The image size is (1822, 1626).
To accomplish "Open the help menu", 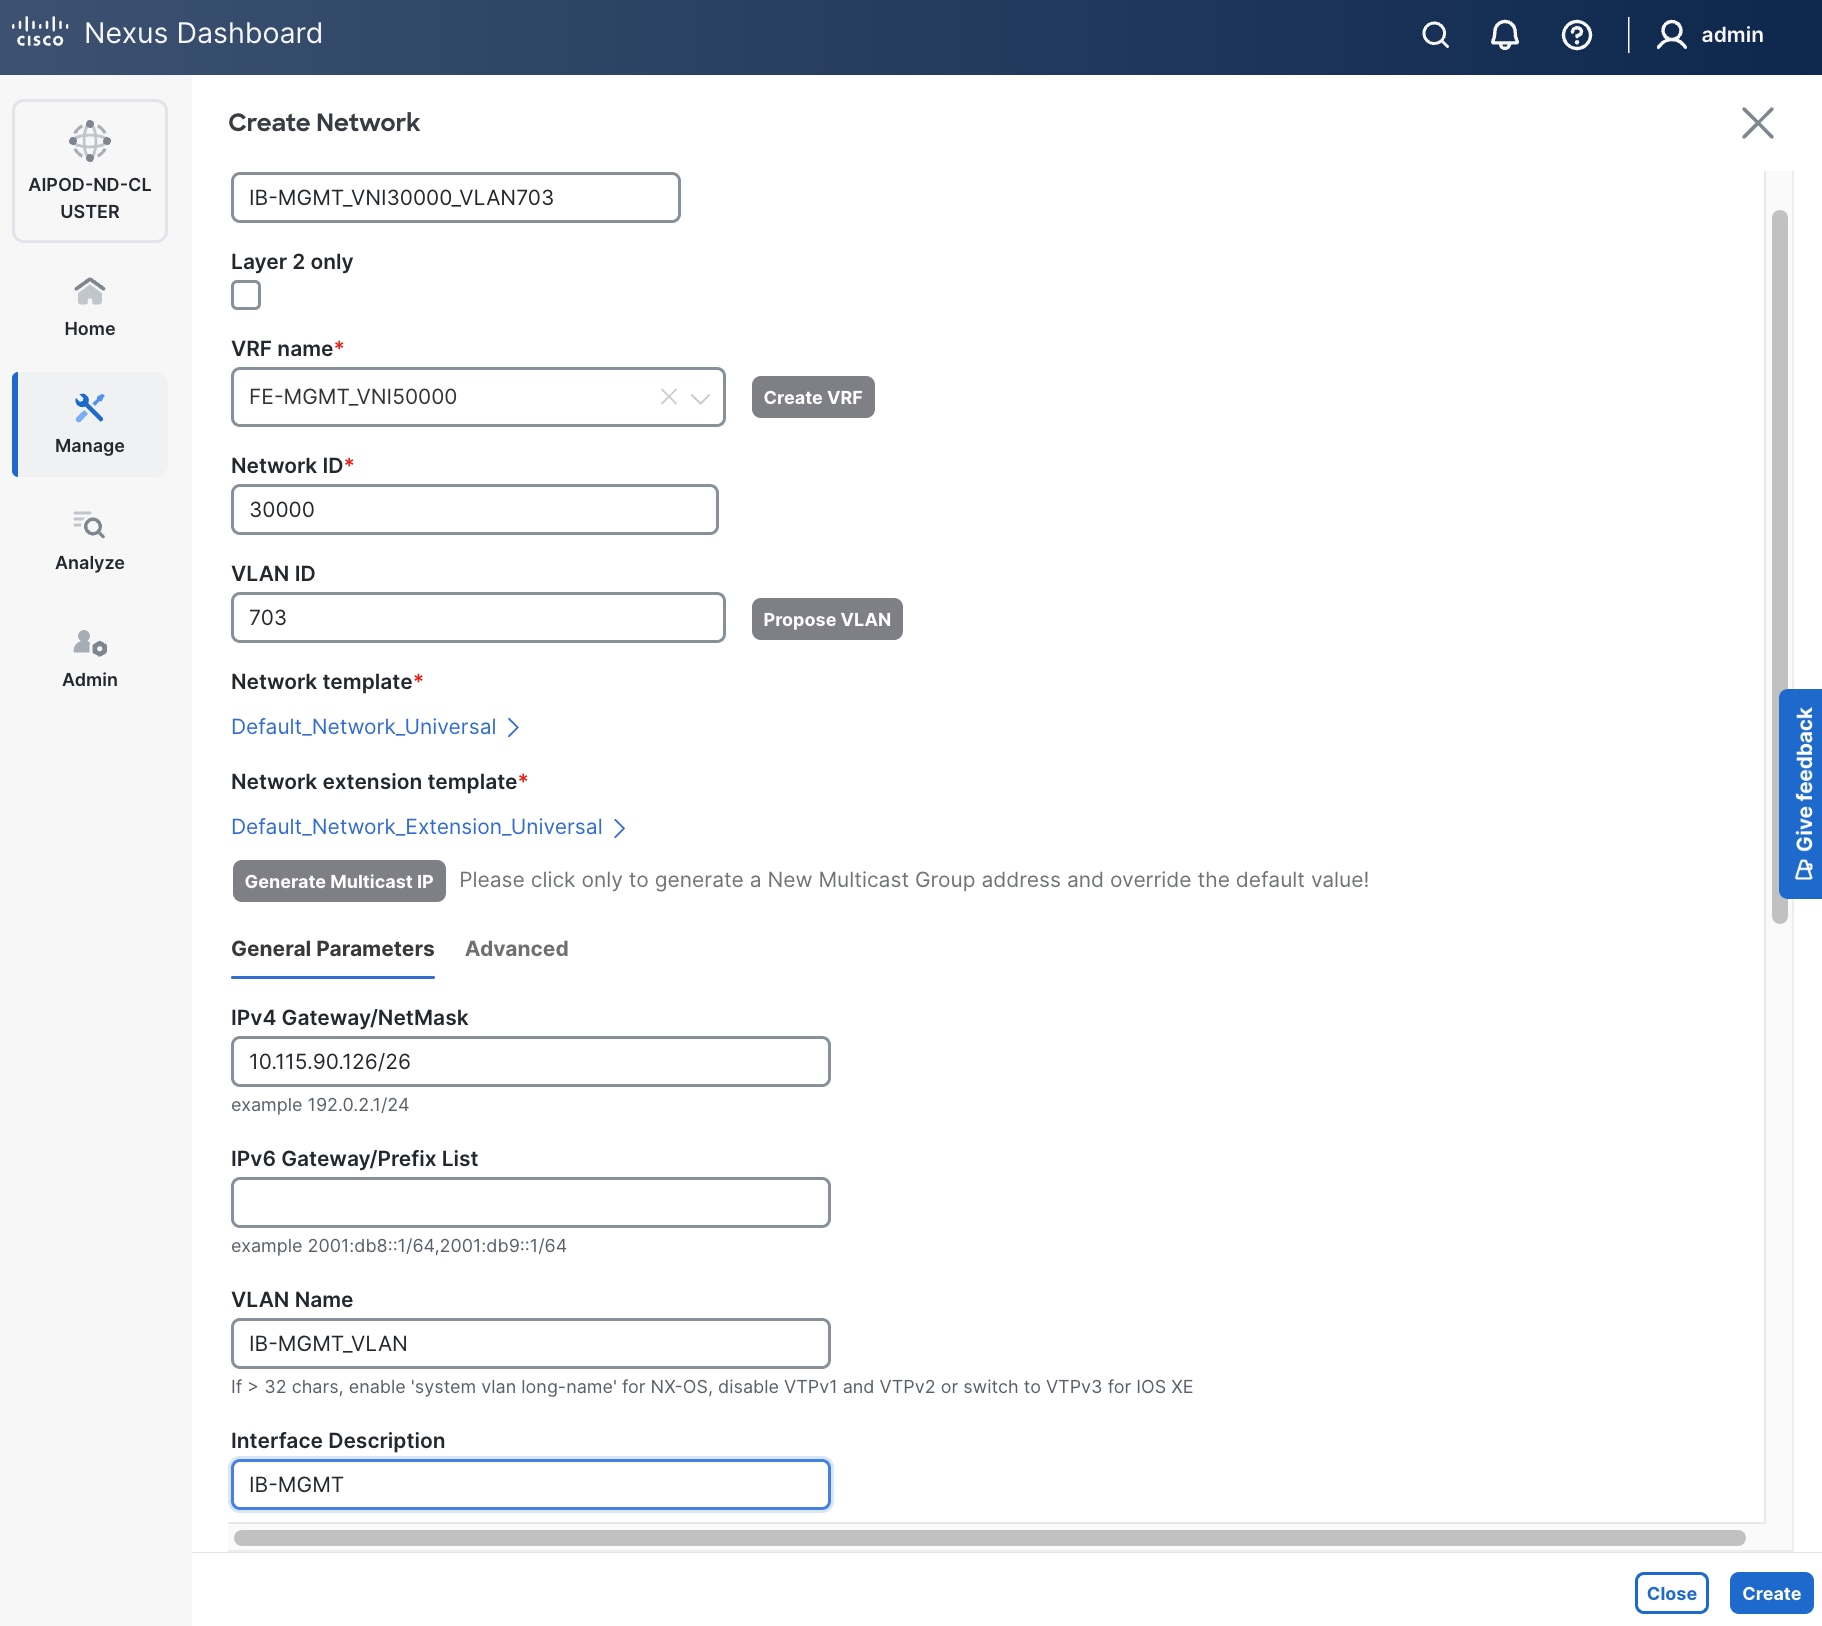I will click(1576, 35).
